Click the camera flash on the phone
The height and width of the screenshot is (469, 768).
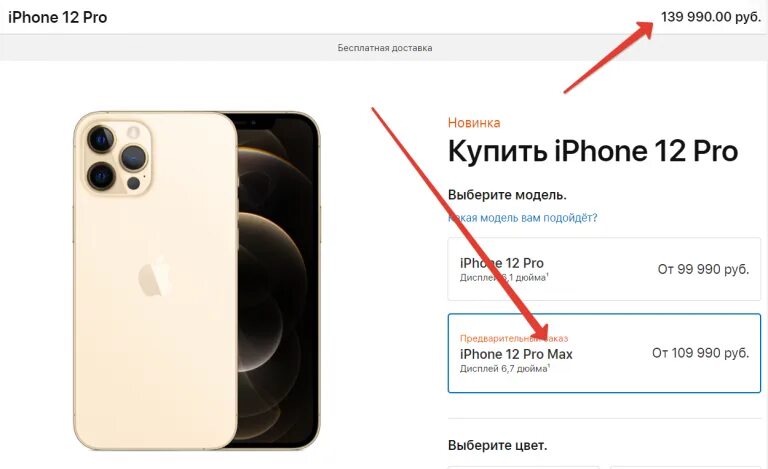(x=133, y=132)
